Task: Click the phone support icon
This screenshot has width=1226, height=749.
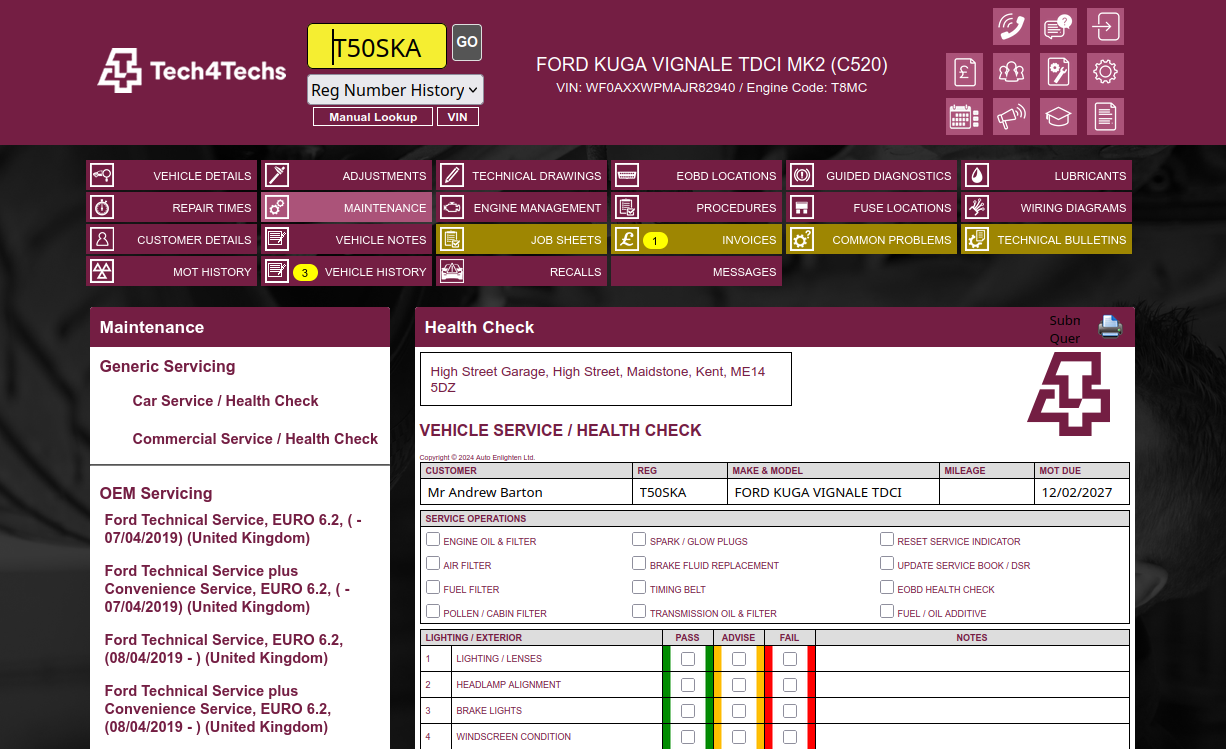Action: (x=1011, y=26)
